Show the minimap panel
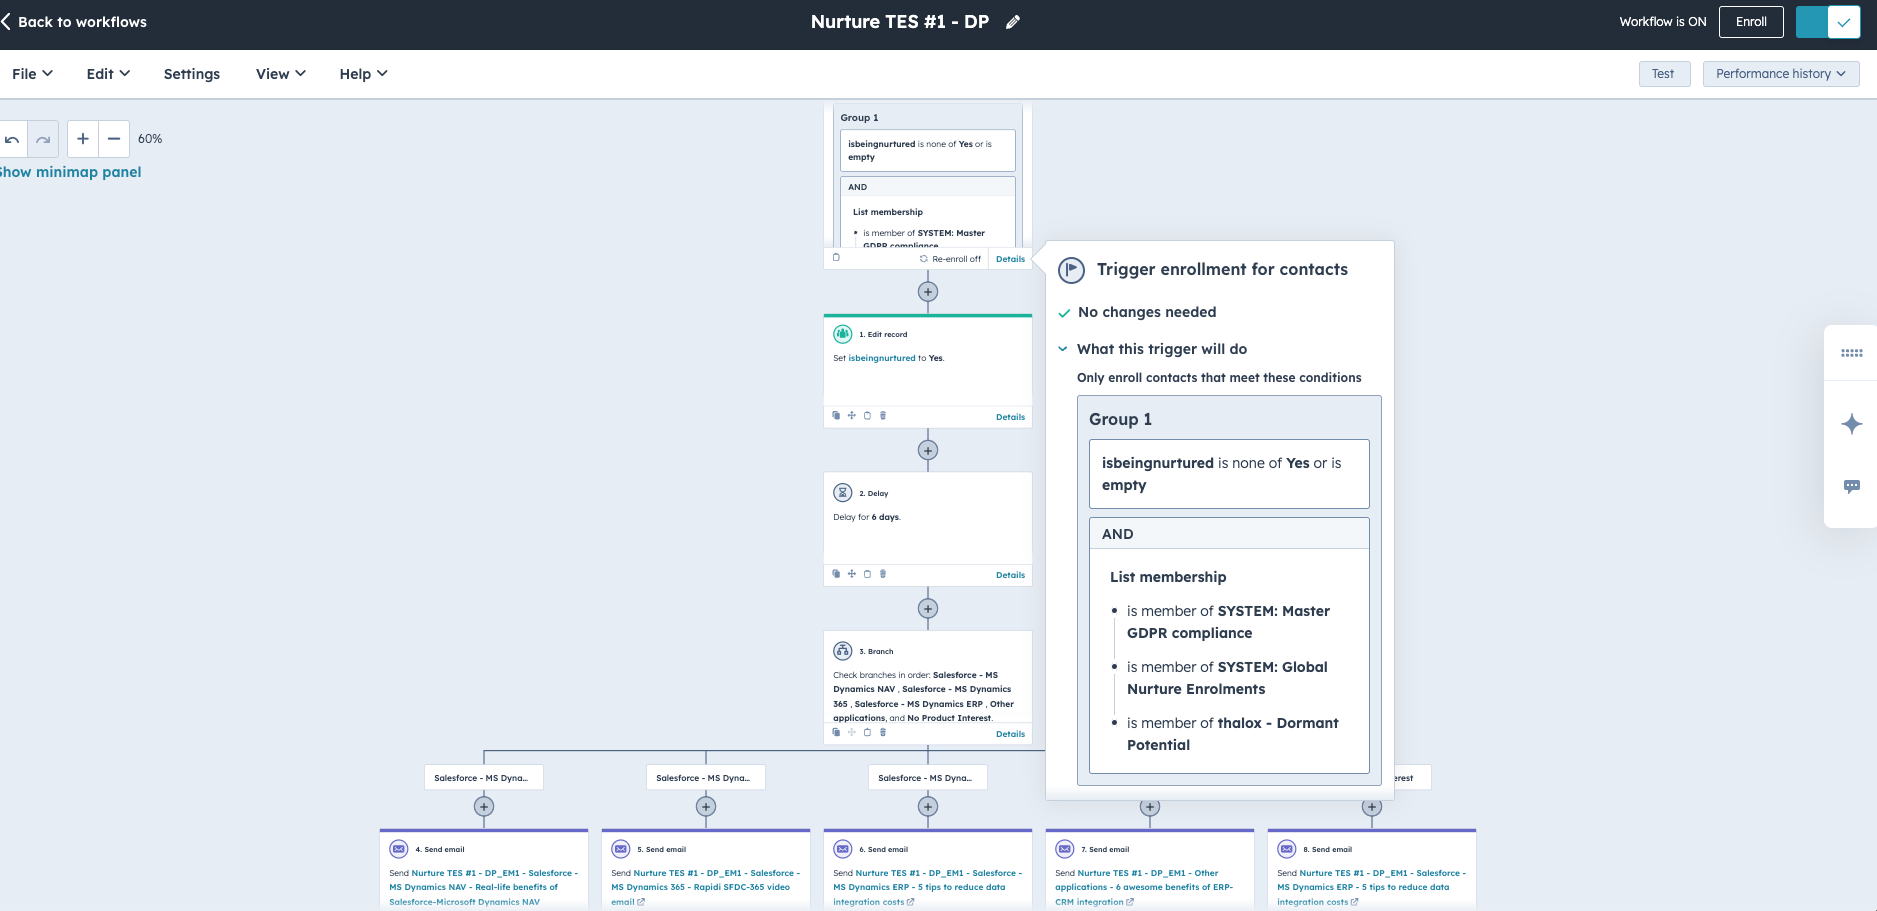The height and width of the screenshot is (911, 1877). click(x=70, y=172)
